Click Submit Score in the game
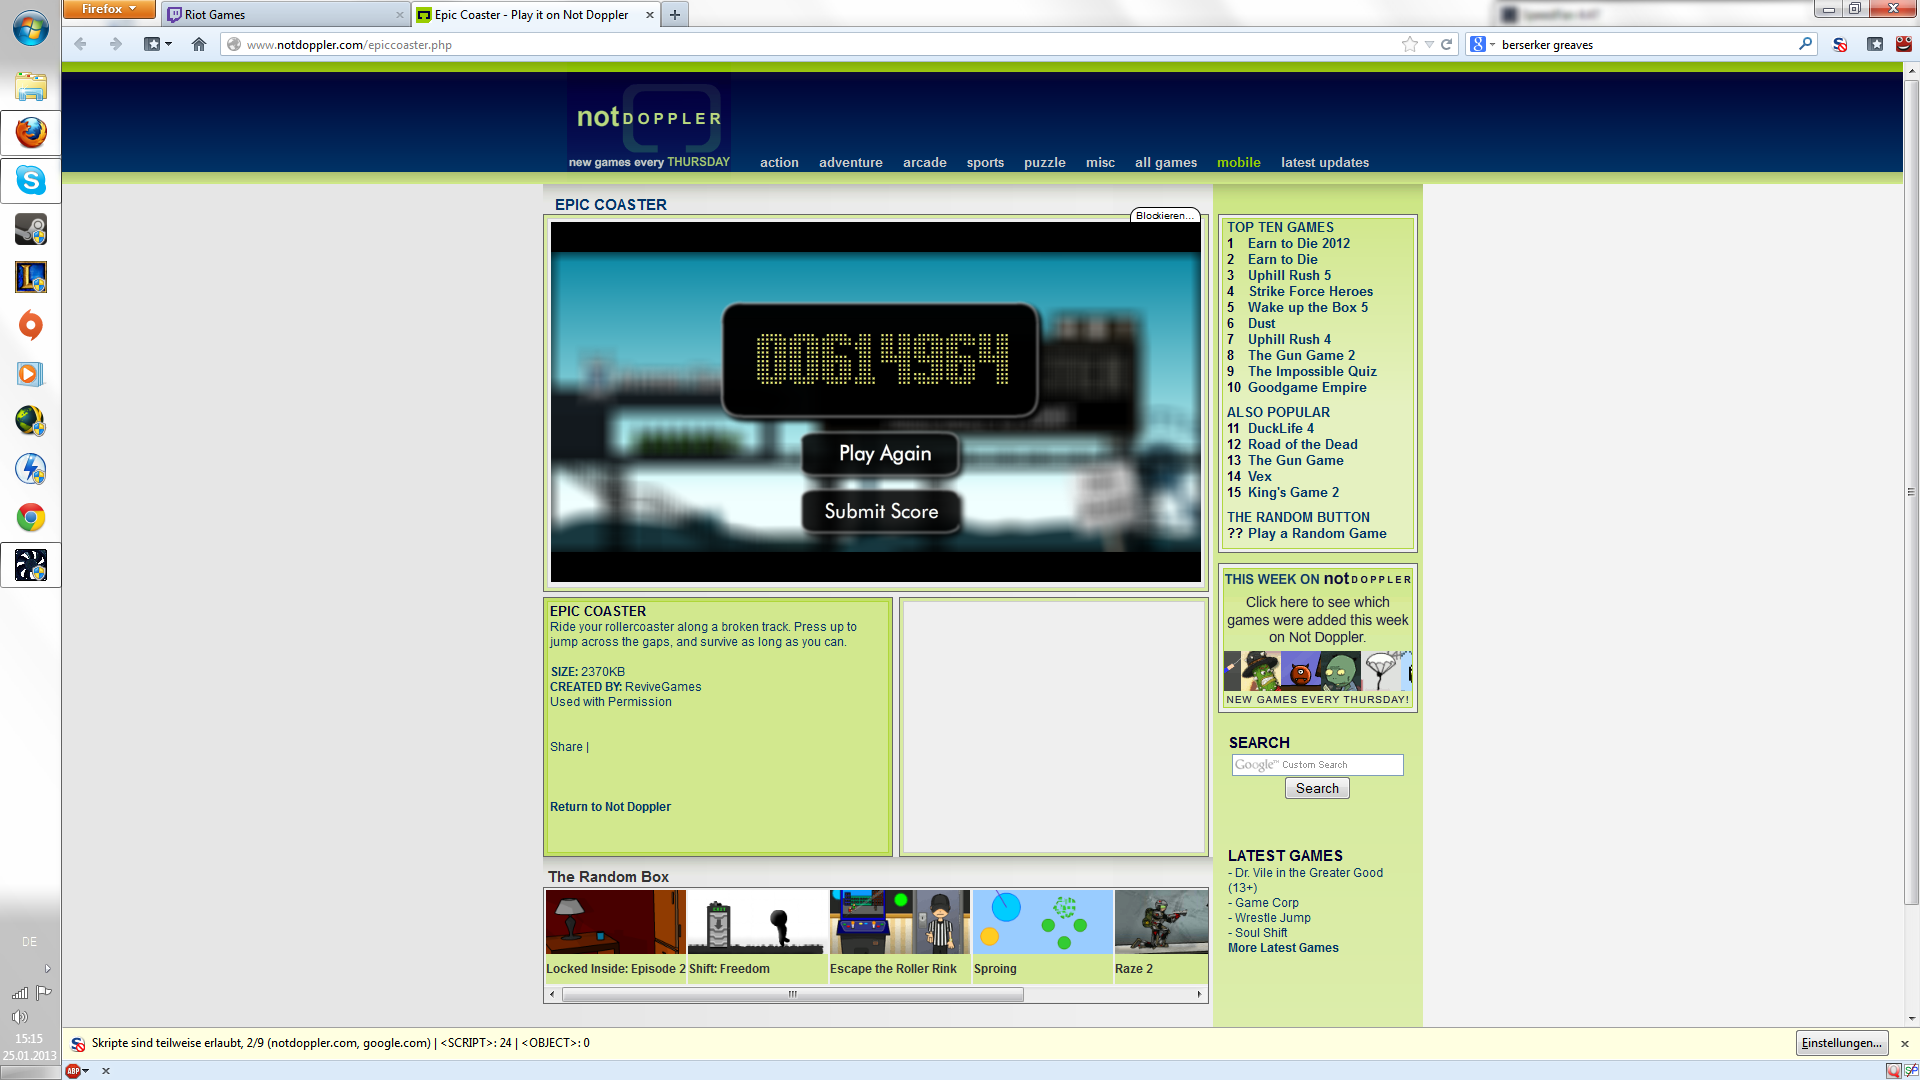The width and height of the screenshot is (1920, 1080). (x=882, y=511)
